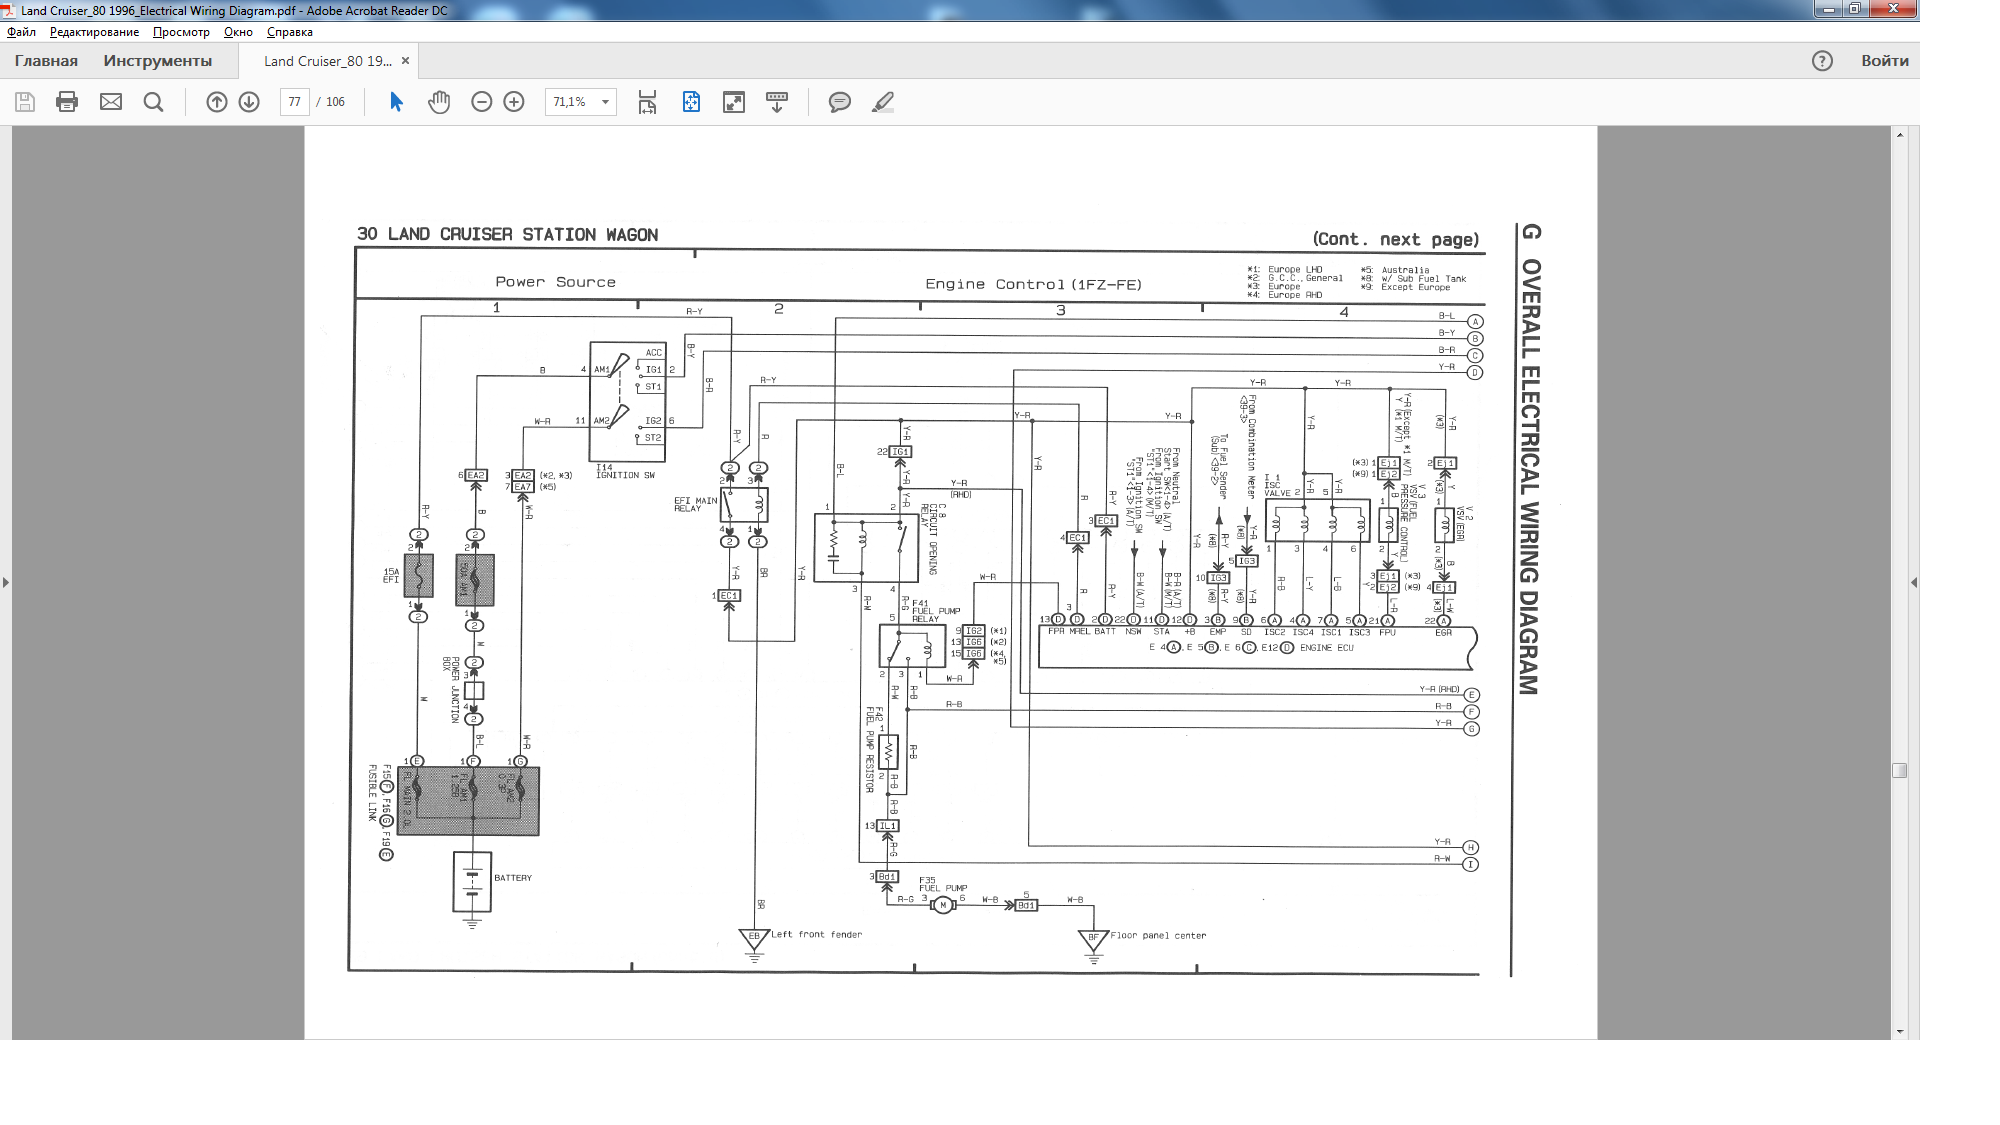Click the 'ENGINE ECU' label
This screenshot has width=2000, height=1125.
click(x=1326, y=648)
